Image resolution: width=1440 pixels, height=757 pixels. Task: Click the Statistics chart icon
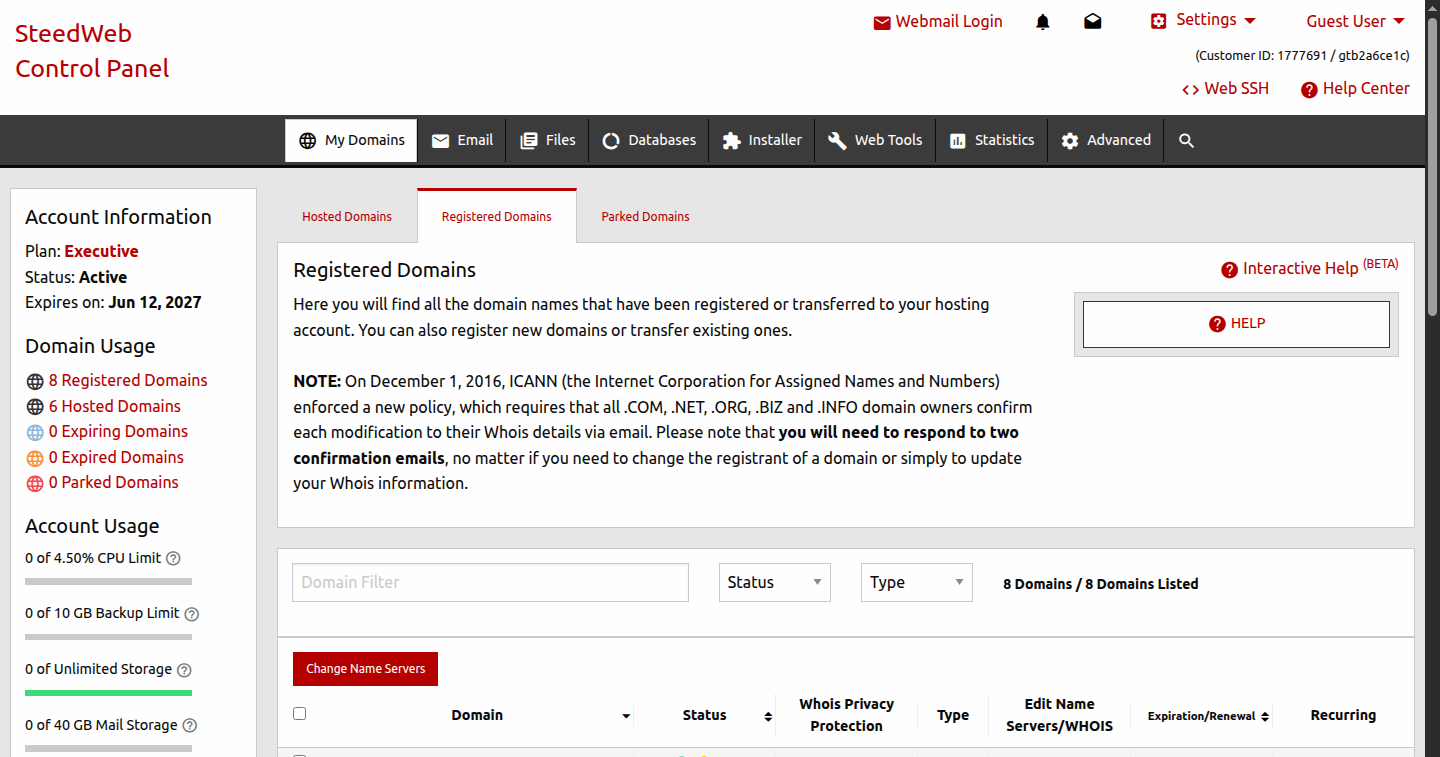point(958,141)
